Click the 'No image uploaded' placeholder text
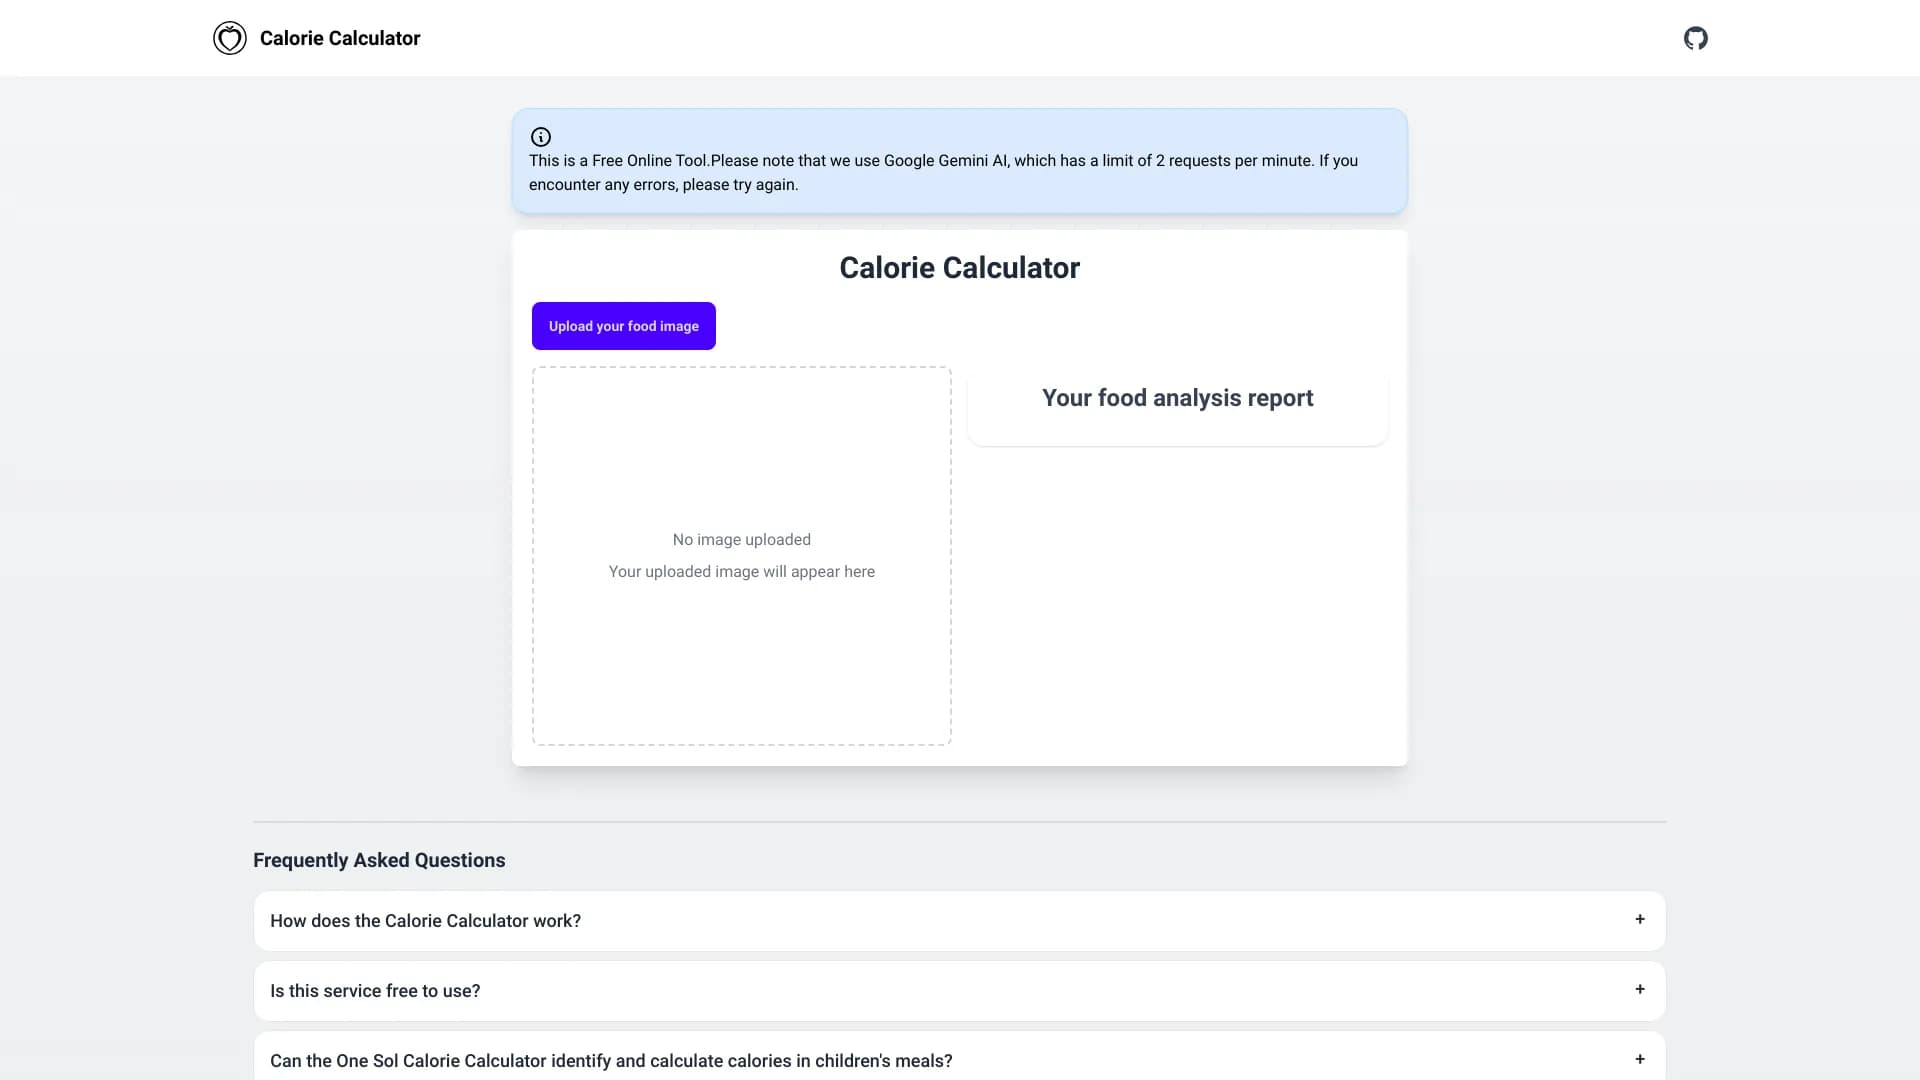Screen dimensions: 1920x1080 [741, 539]
